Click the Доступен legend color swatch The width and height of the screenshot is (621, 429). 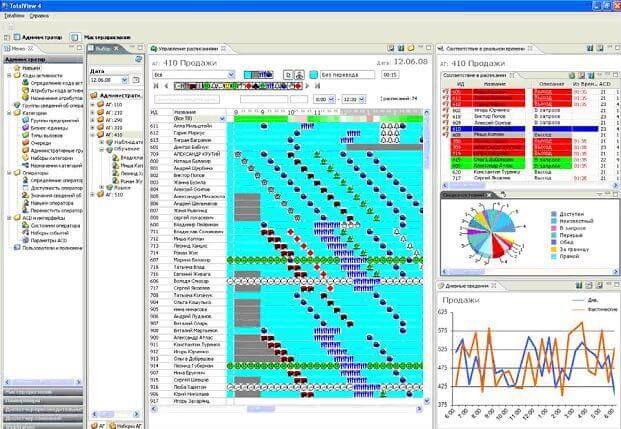point(554,214)
